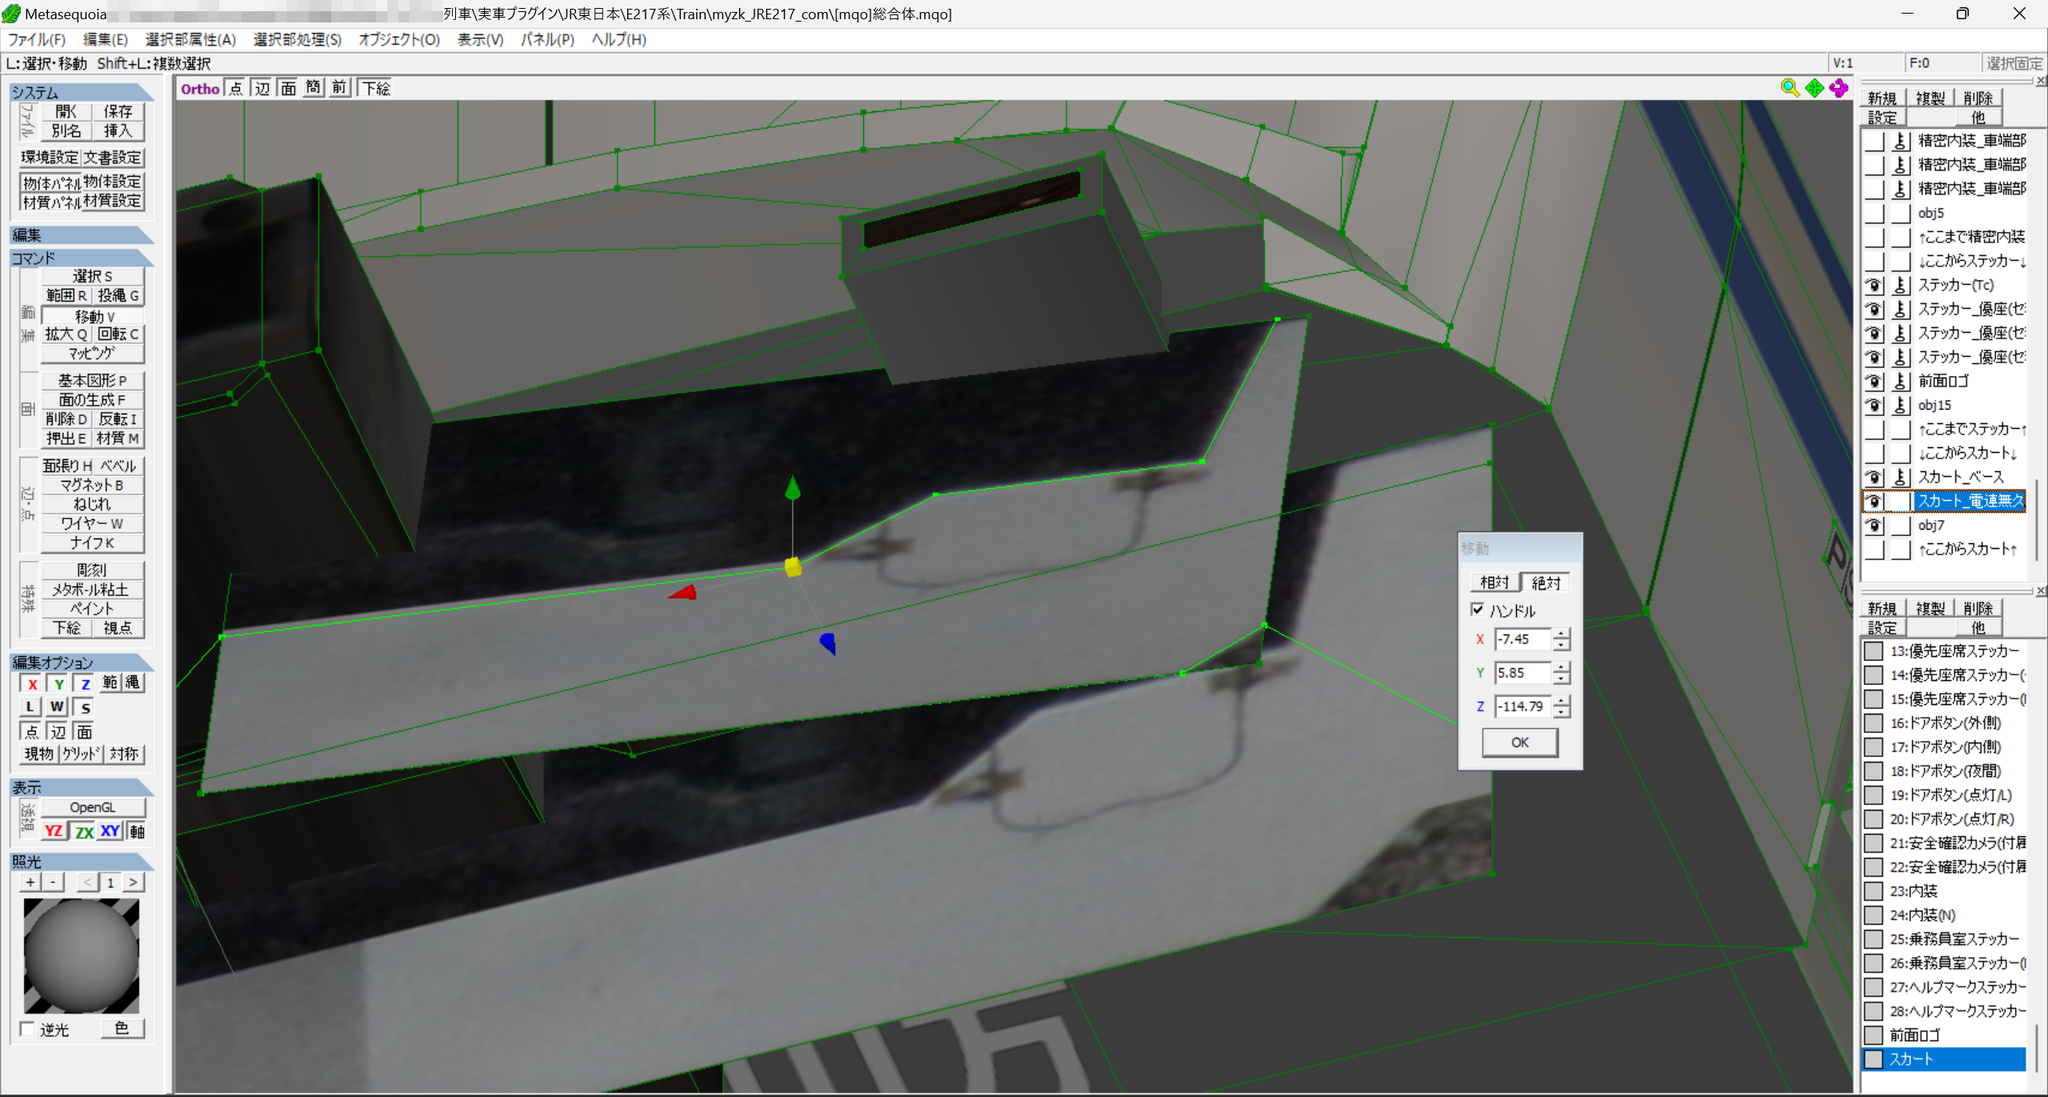Click the Y coordinate input field
Image resolution: width=2048 pixels, height=1097 pixels.
1522,673
